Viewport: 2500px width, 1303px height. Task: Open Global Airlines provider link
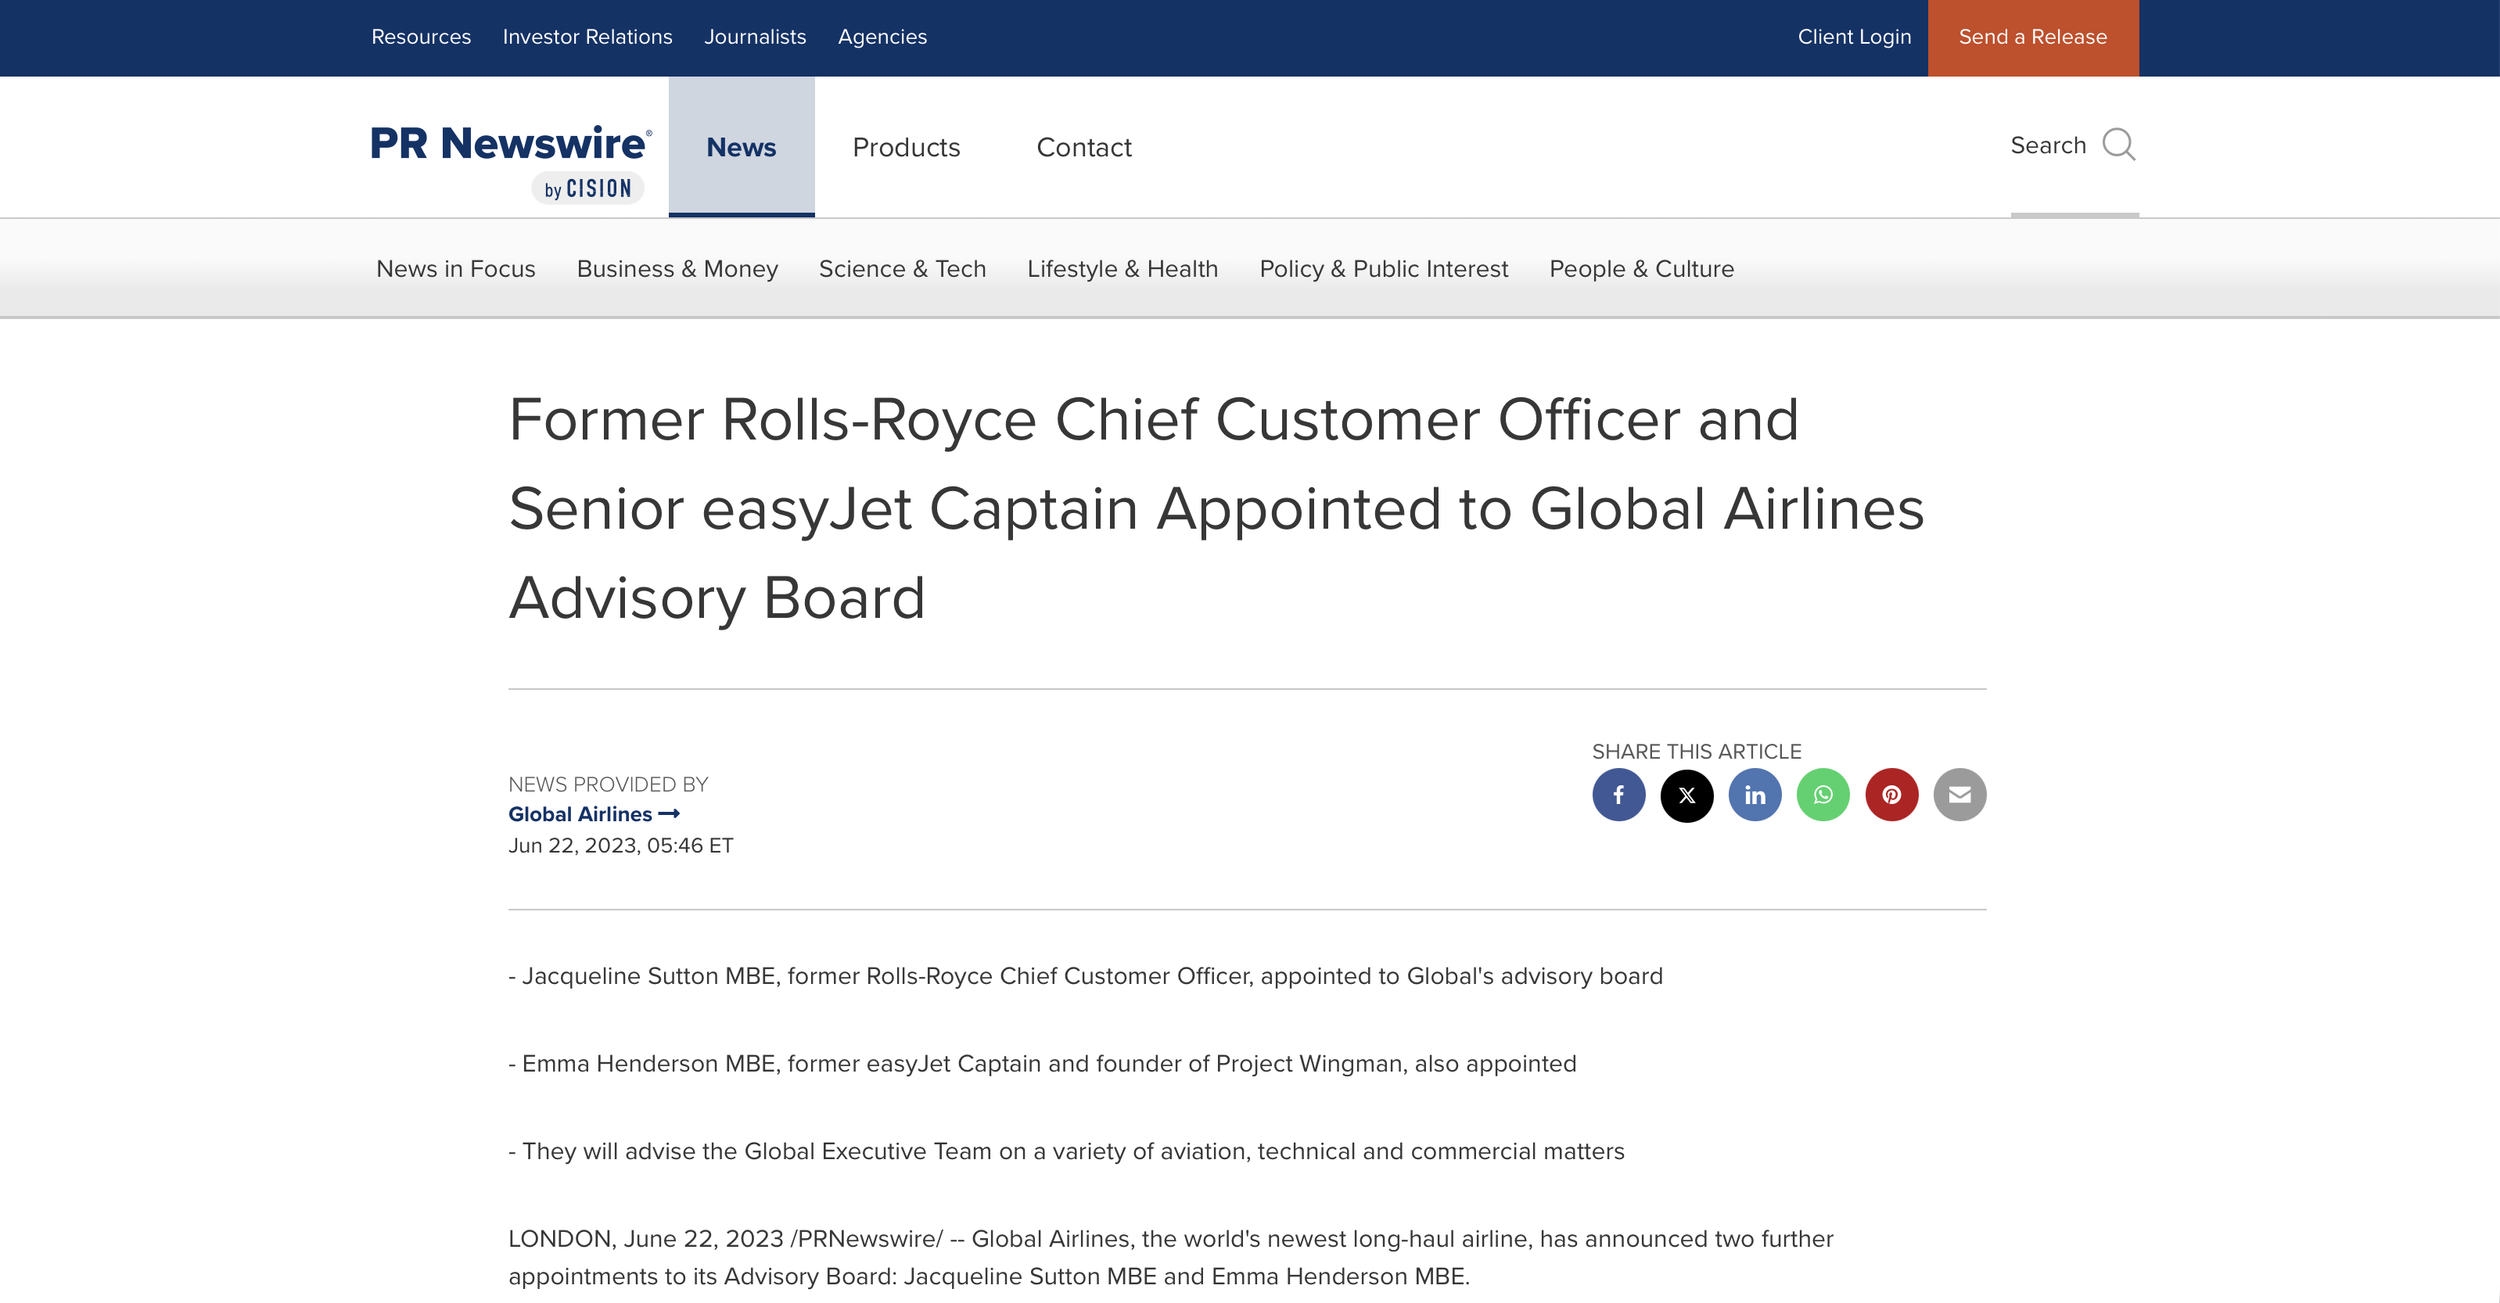(594, 814)
